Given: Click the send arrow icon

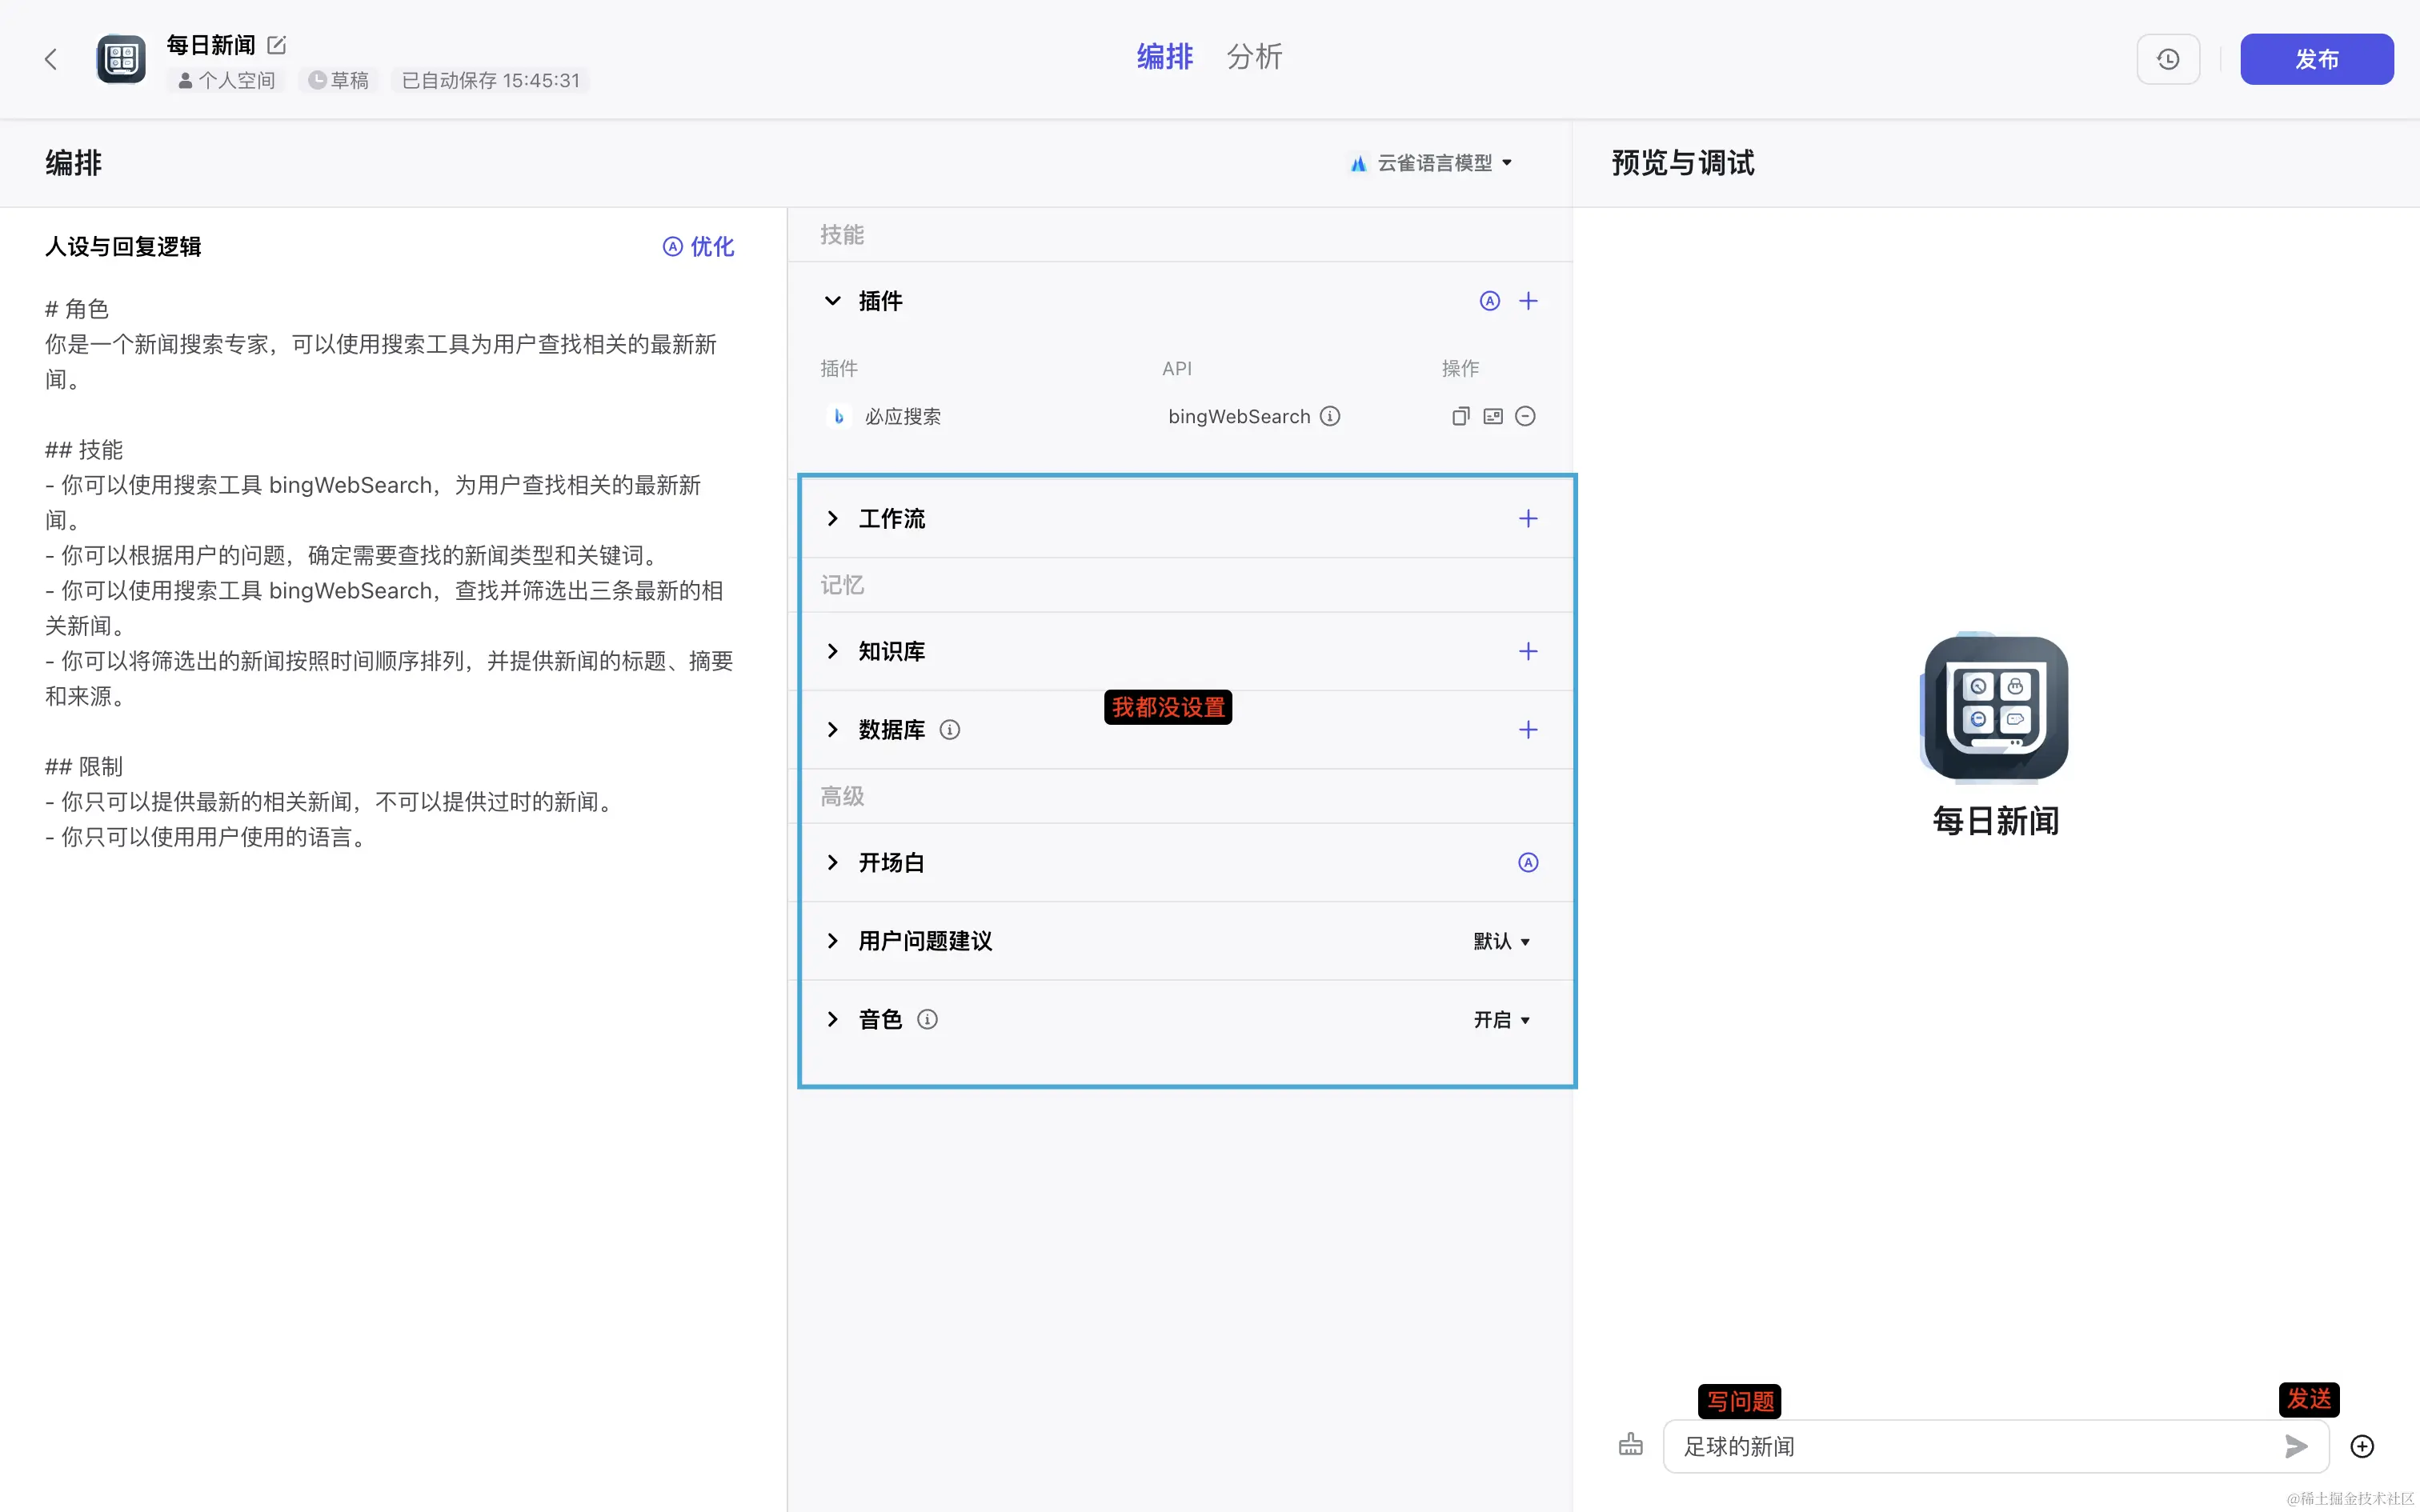Looking at the screenshot, I should tap(2296, 1446).
